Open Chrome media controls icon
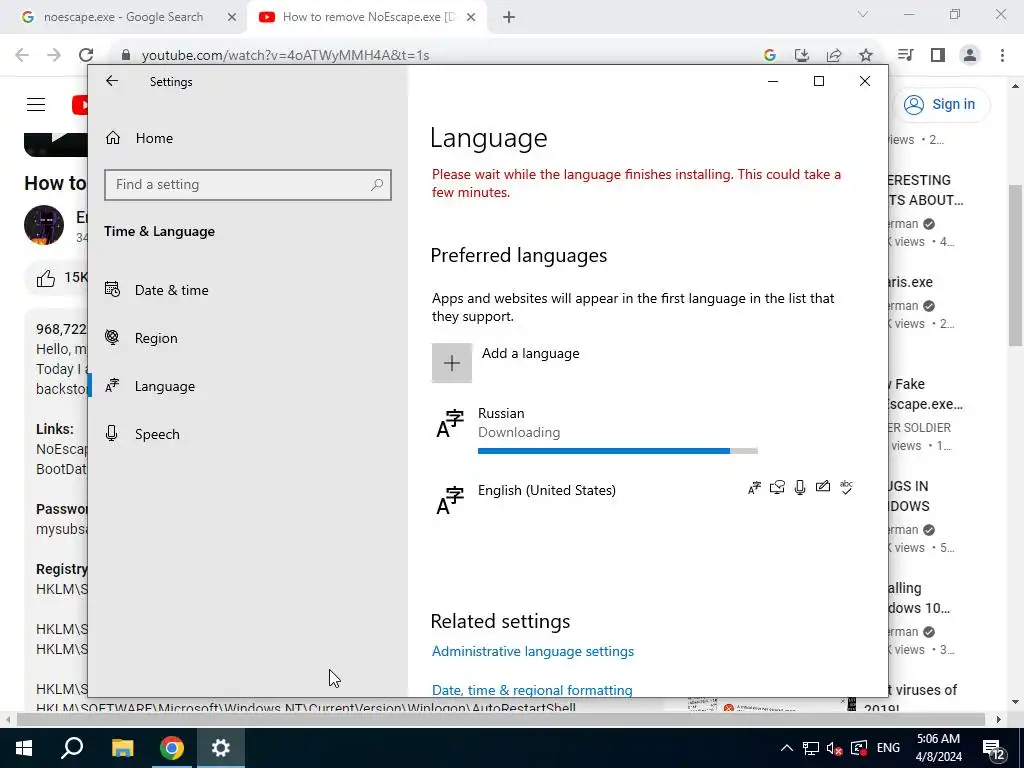This screenshot has height=768, width=1024. point(905,55)
